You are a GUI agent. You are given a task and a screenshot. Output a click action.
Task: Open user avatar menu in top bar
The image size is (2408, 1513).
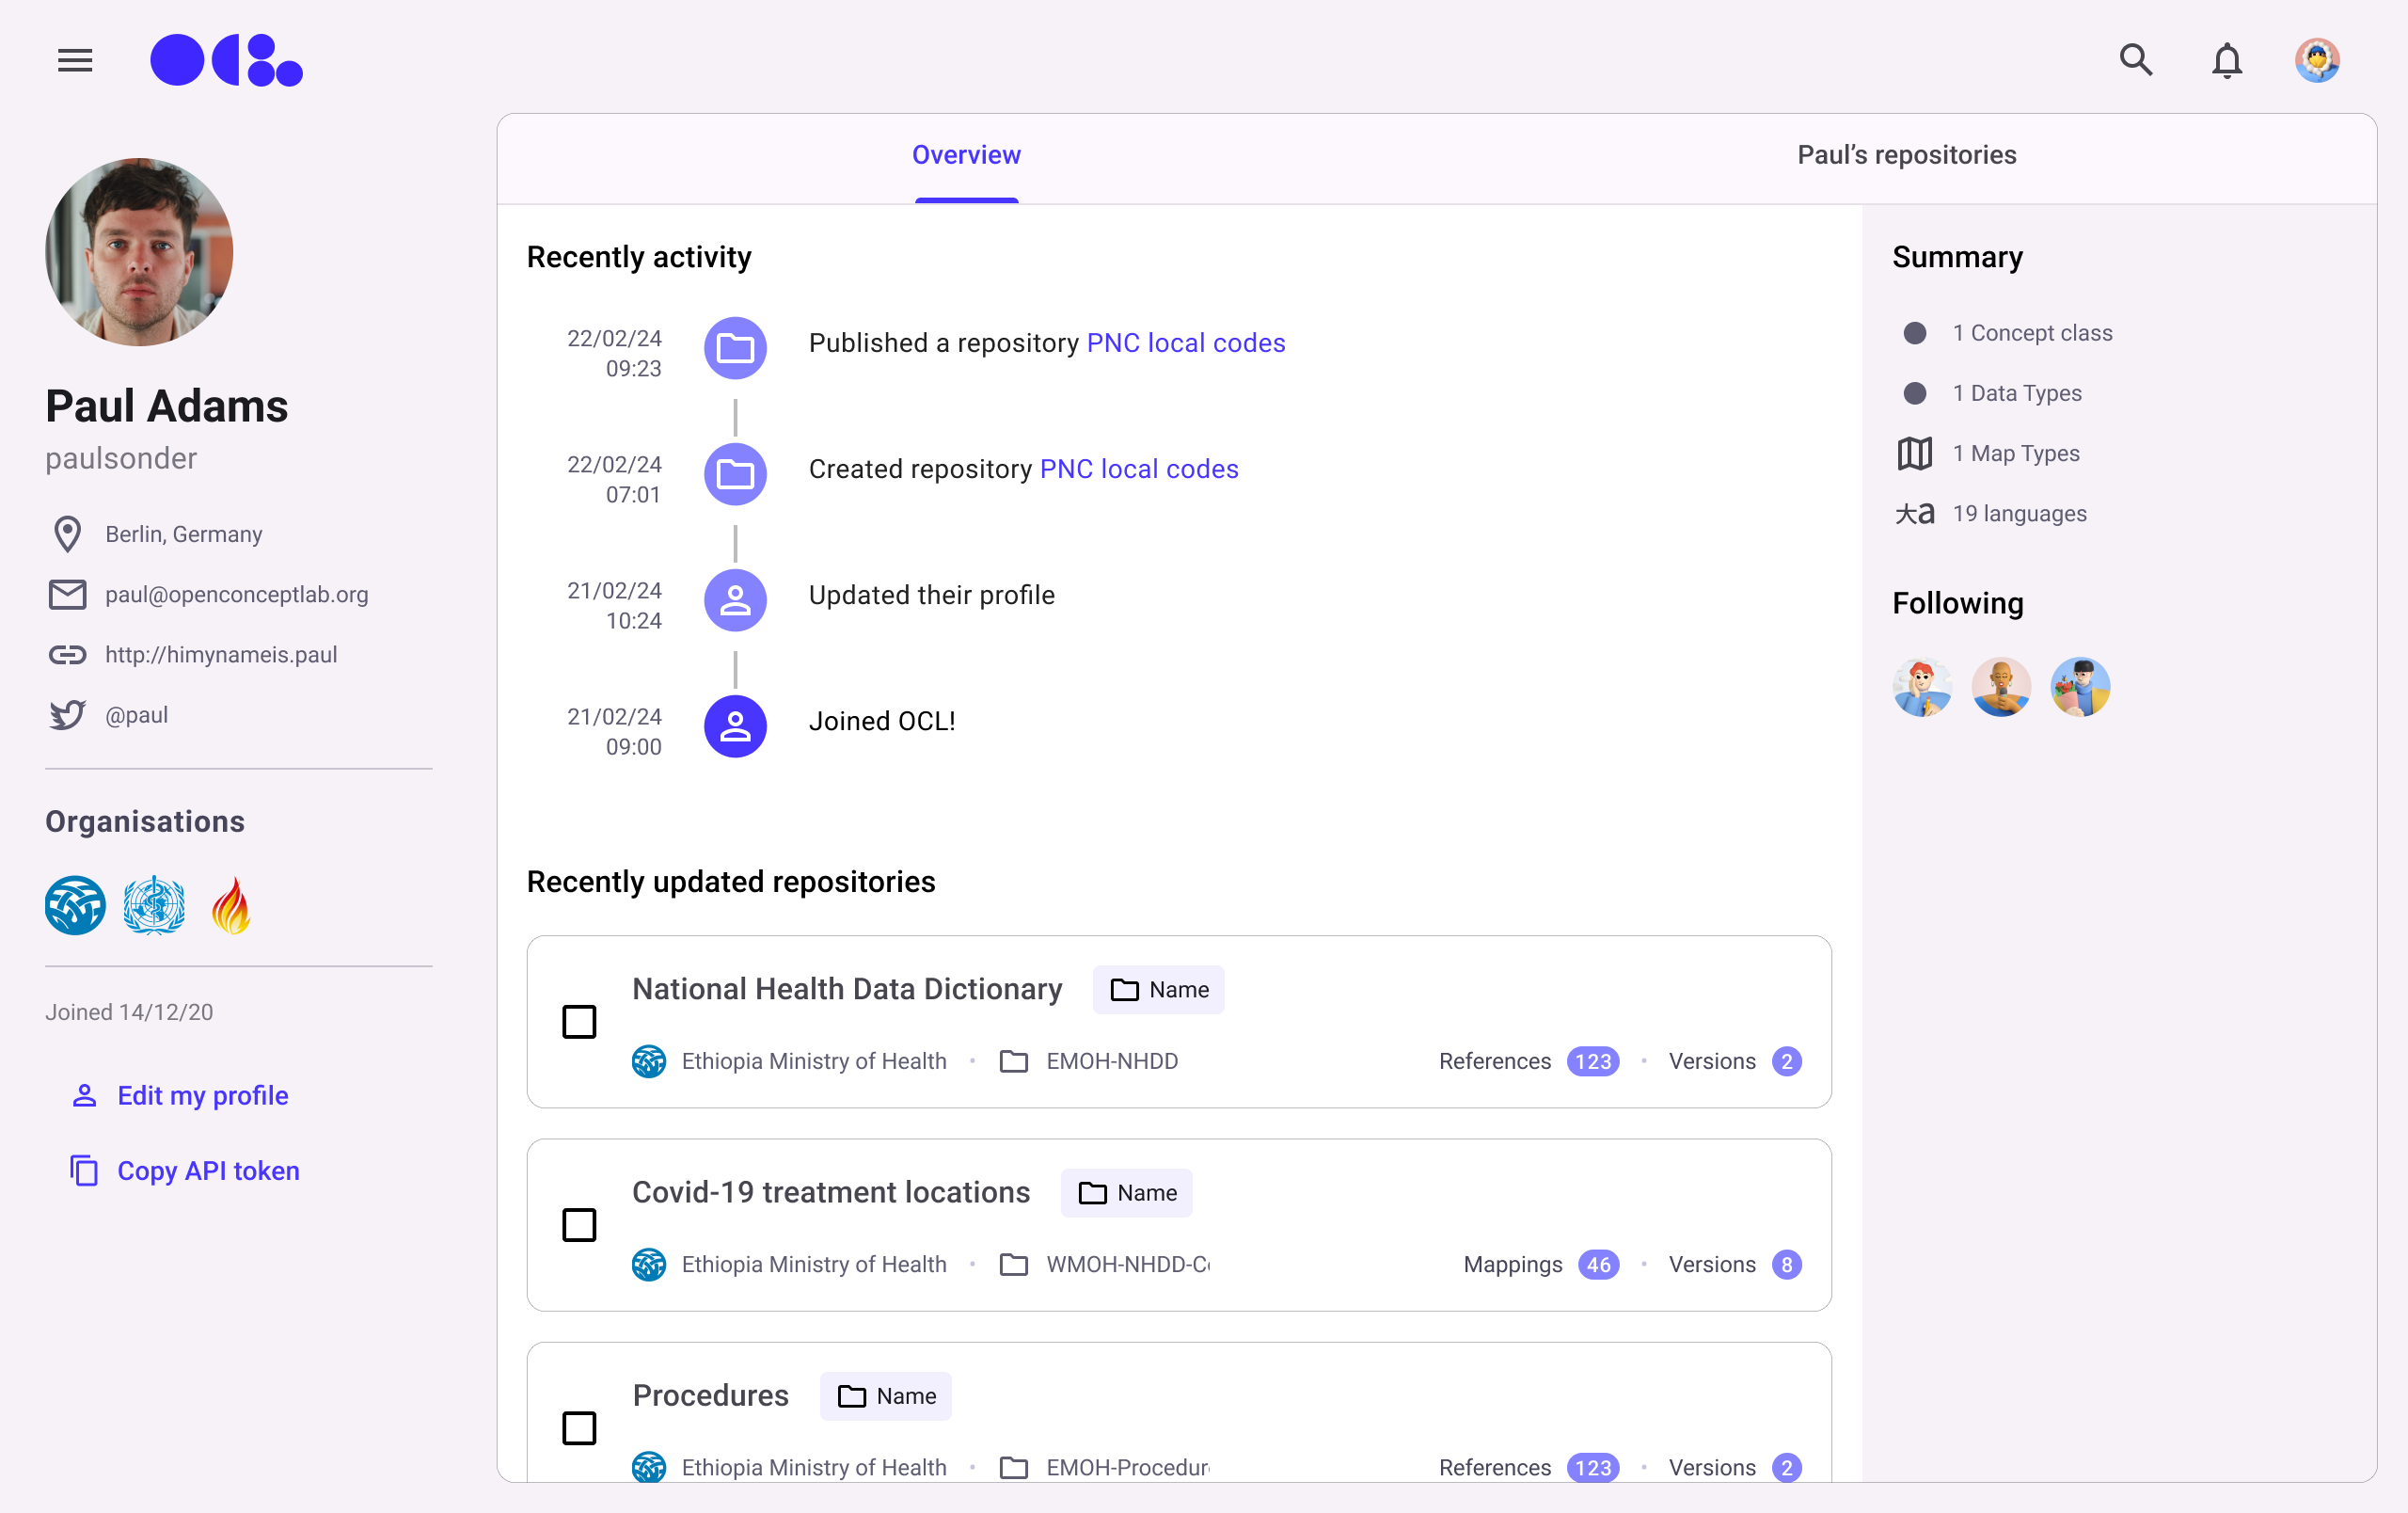pos(2317,61)
